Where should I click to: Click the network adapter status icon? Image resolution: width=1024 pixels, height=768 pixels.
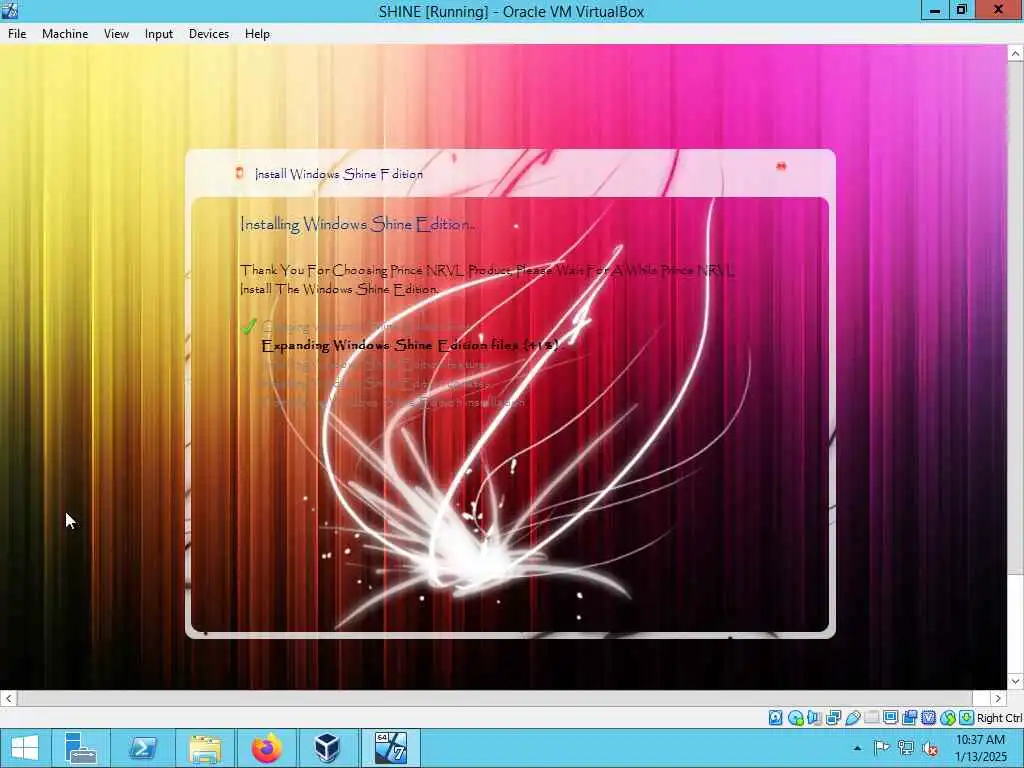833,718
